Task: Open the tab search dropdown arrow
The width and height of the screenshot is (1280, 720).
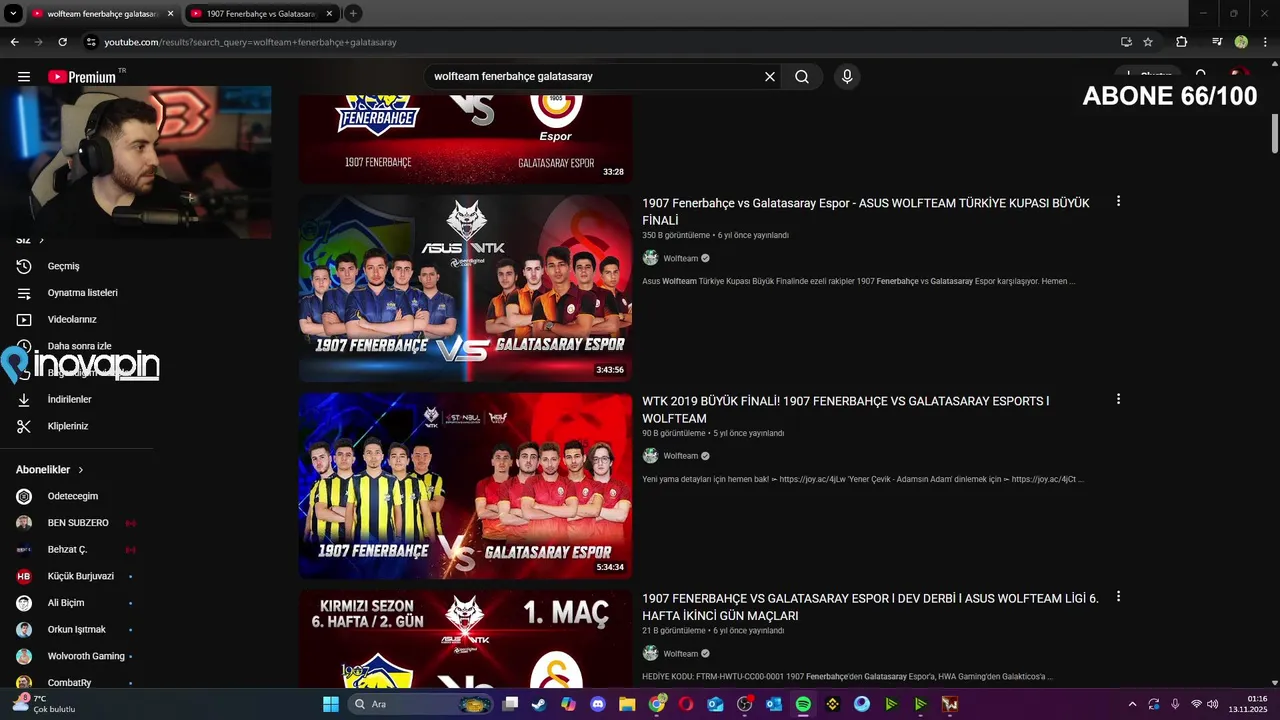Action: (x=13, y=14)
